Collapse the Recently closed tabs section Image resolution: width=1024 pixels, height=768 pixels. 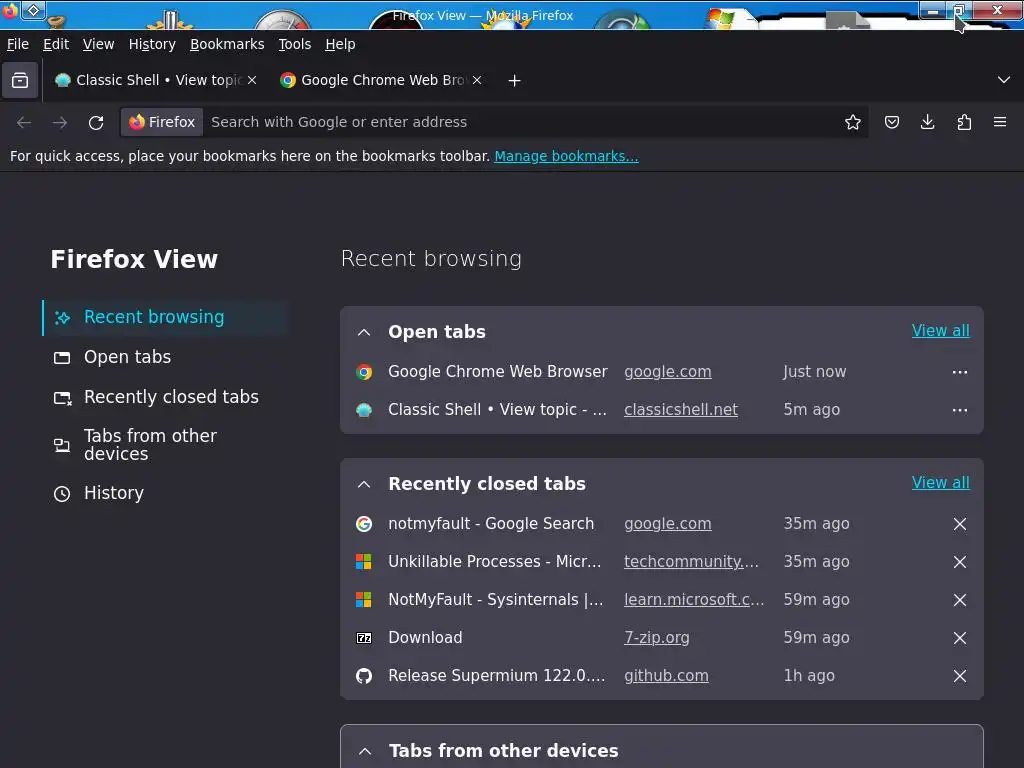364,485
